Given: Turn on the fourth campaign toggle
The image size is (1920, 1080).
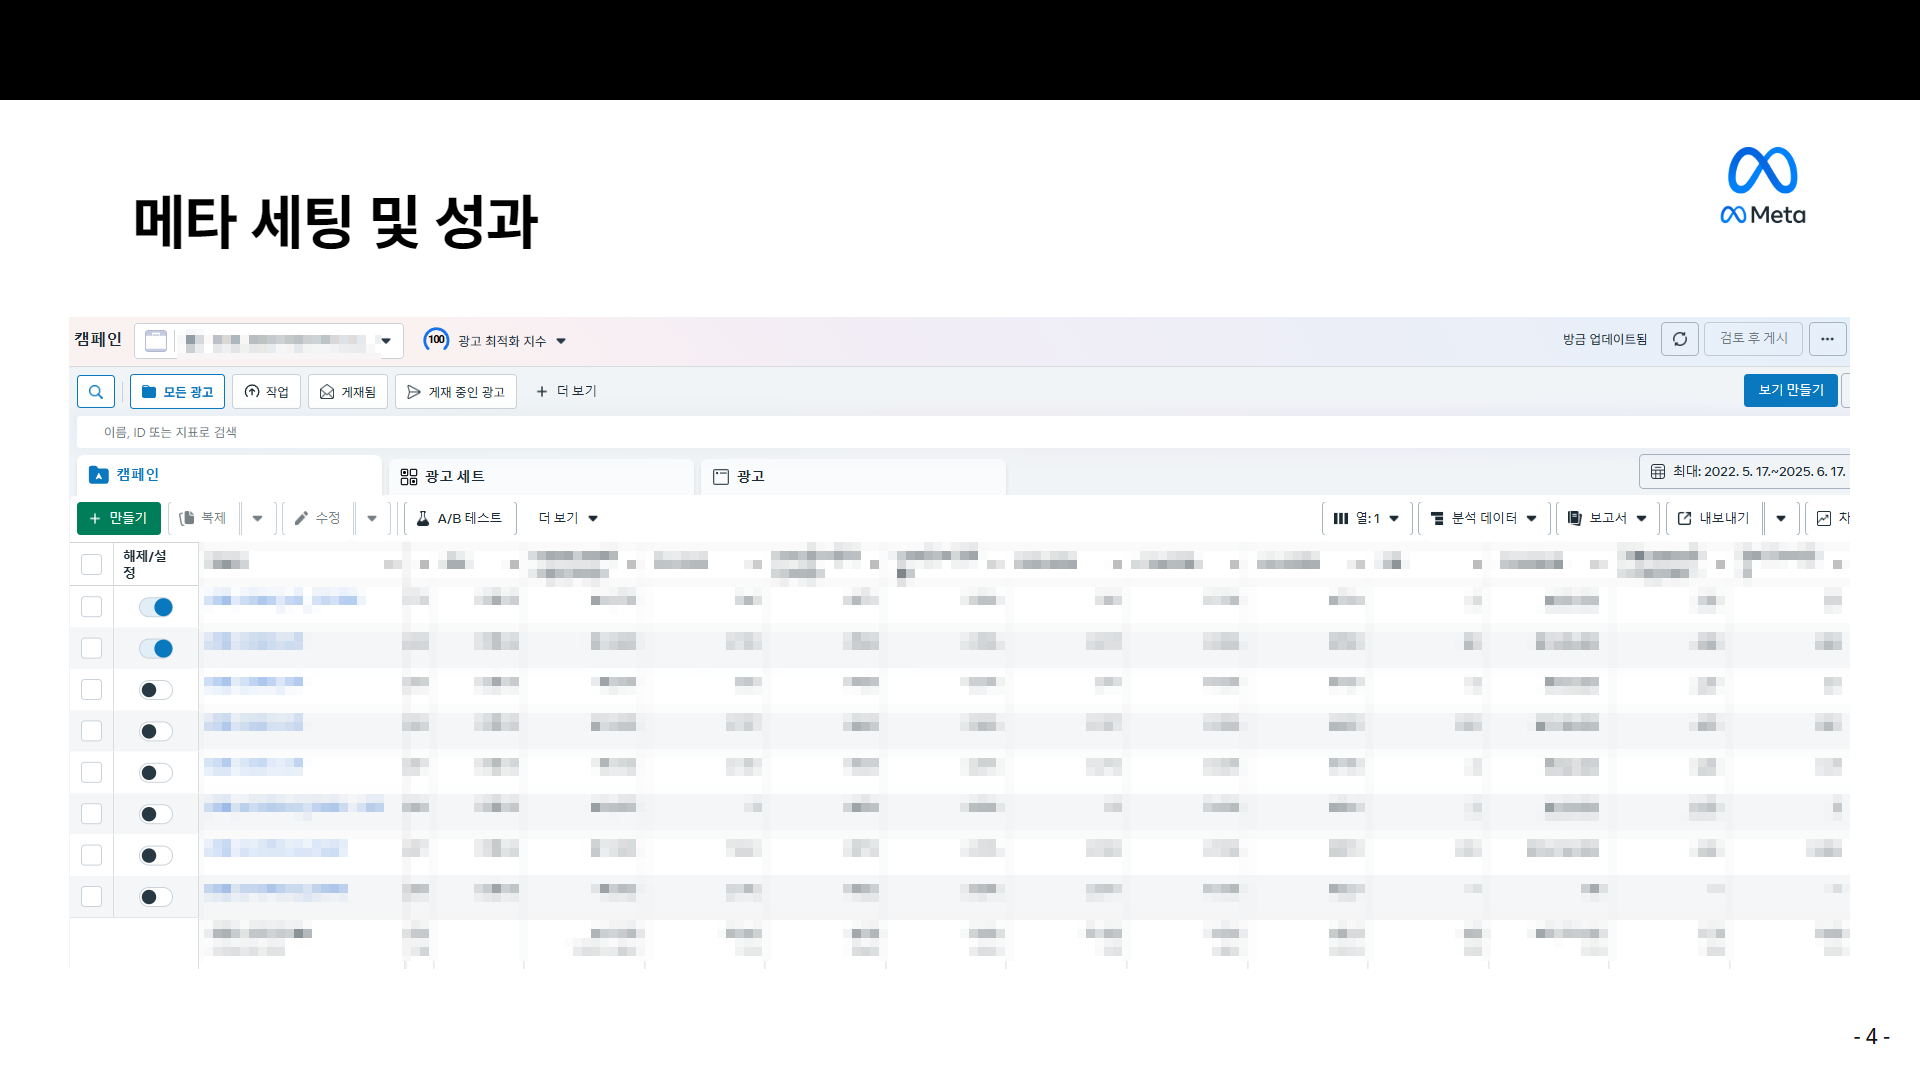Looking at the screenshot, I should point(156,731).
